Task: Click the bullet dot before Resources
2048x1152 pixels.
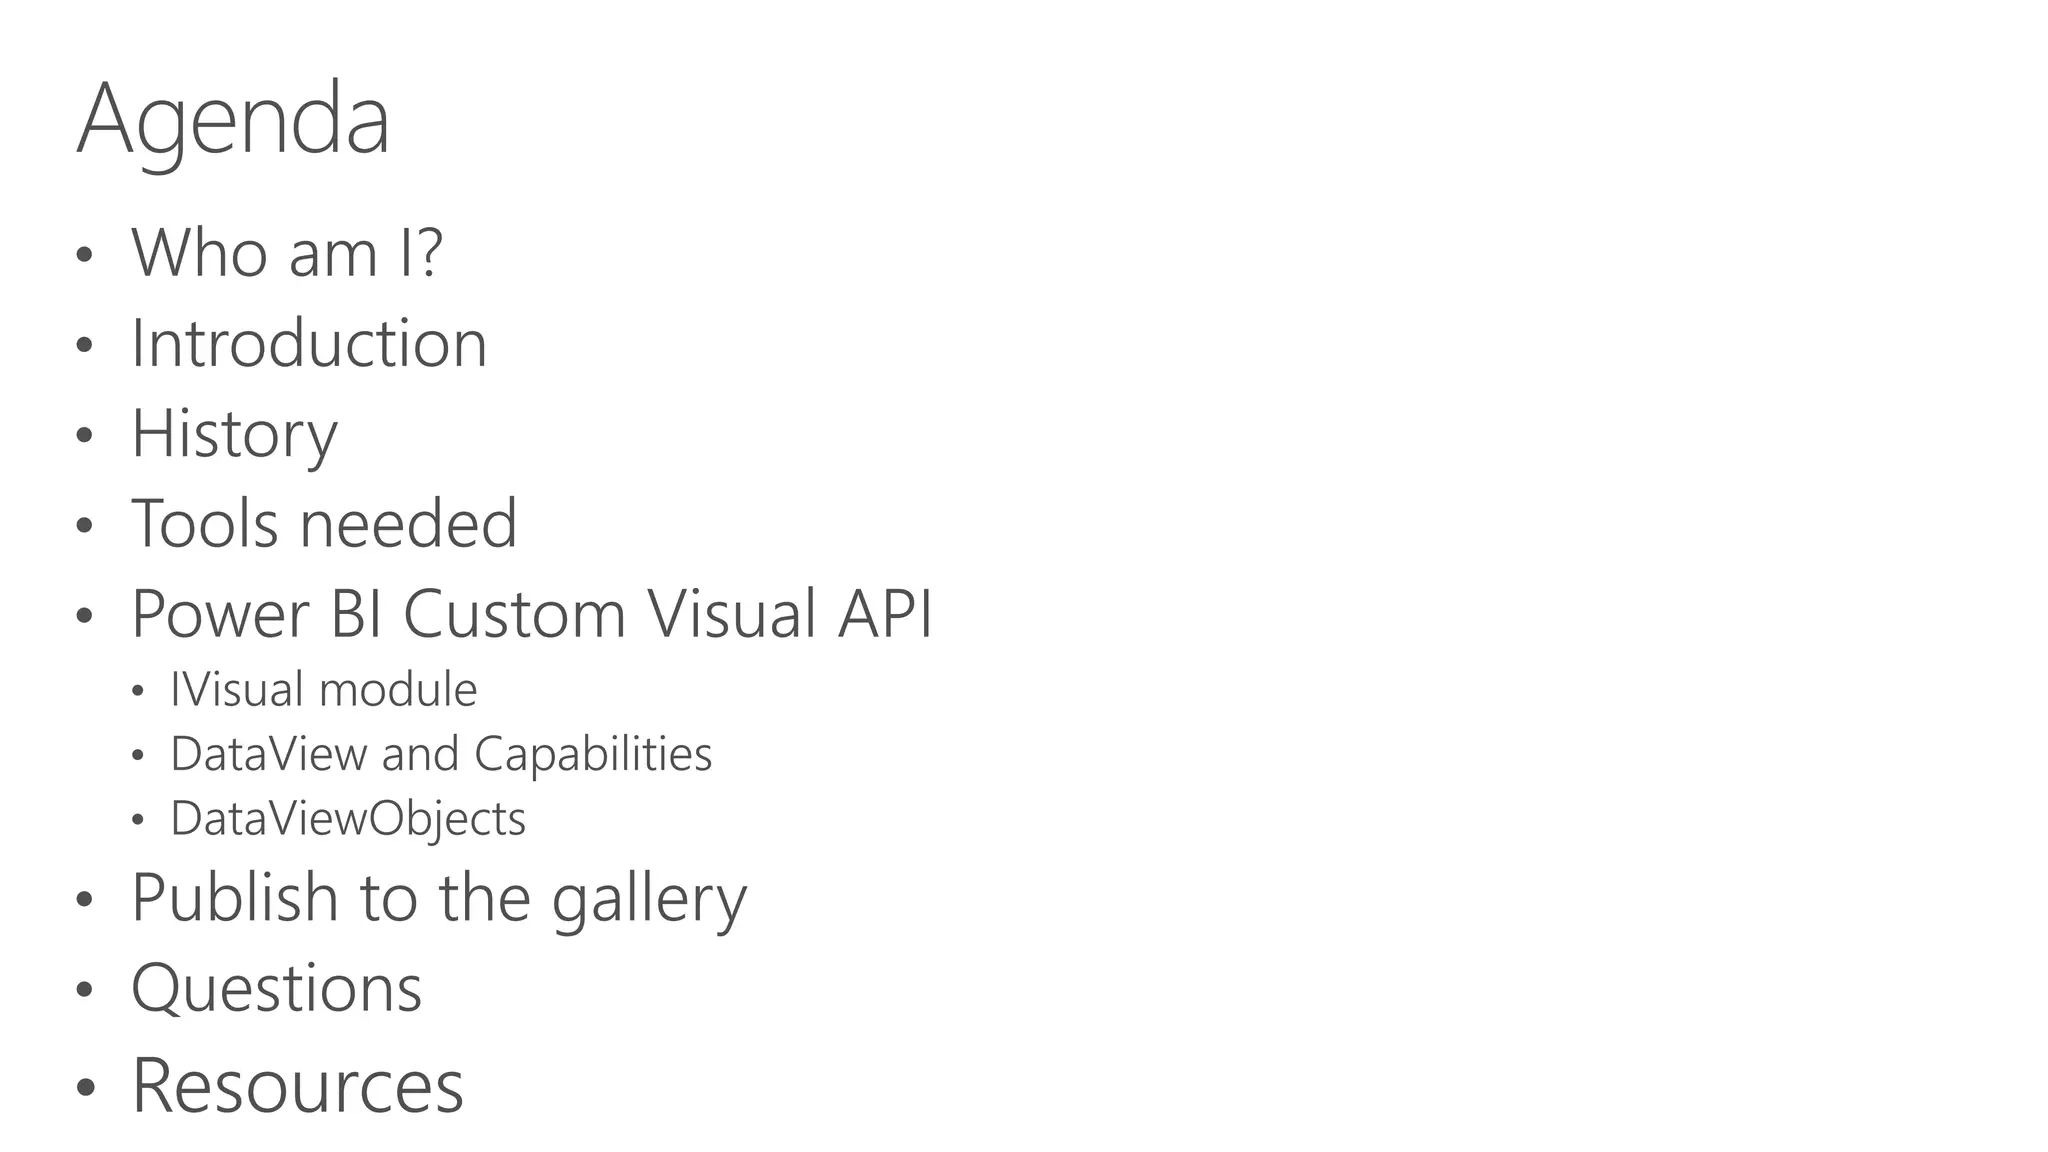Action: coord(86,1088)
